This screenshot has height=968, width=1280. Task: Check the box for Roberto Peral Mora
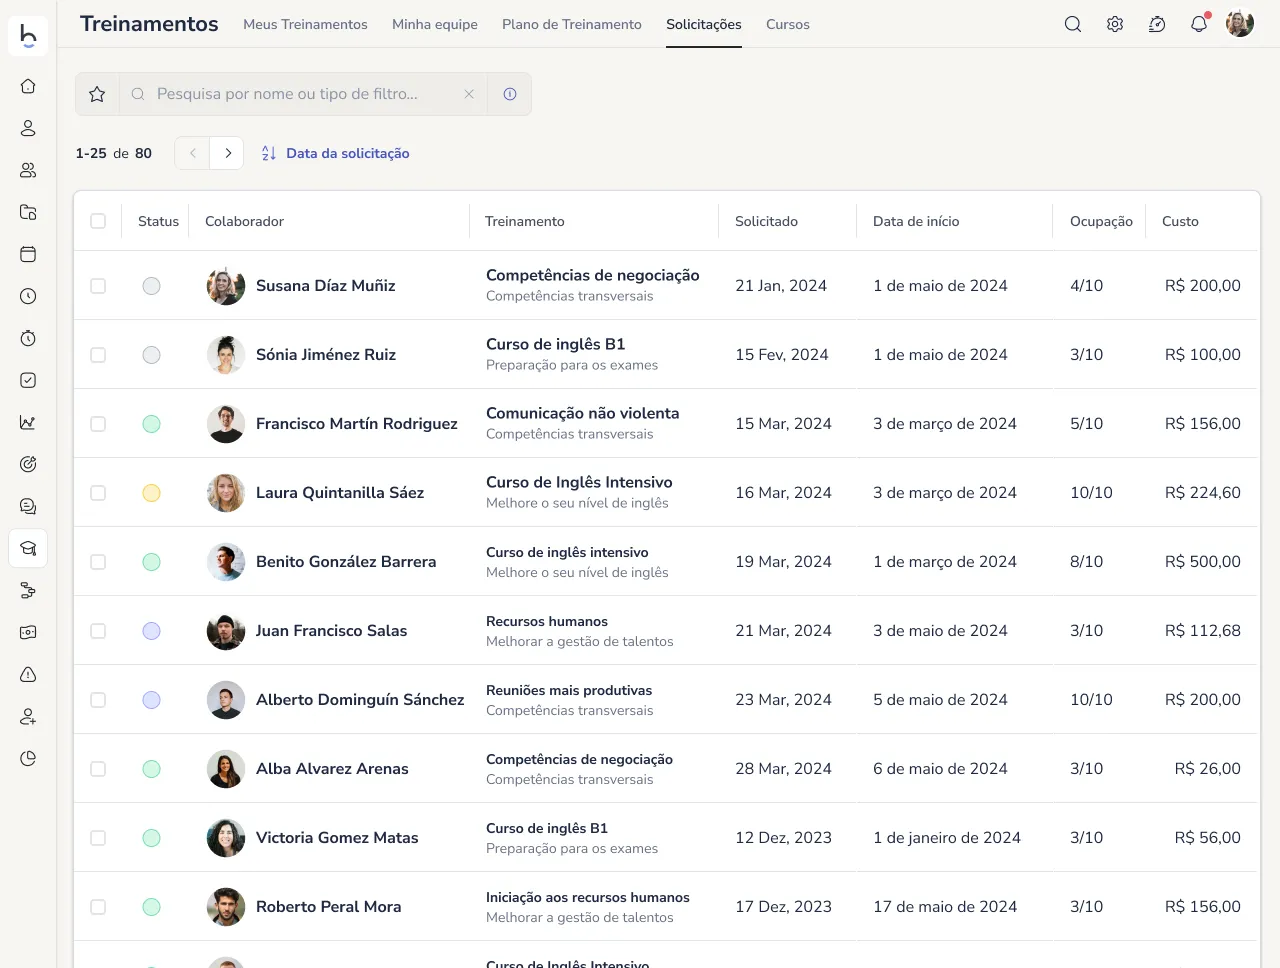click(x=98, y=907)
